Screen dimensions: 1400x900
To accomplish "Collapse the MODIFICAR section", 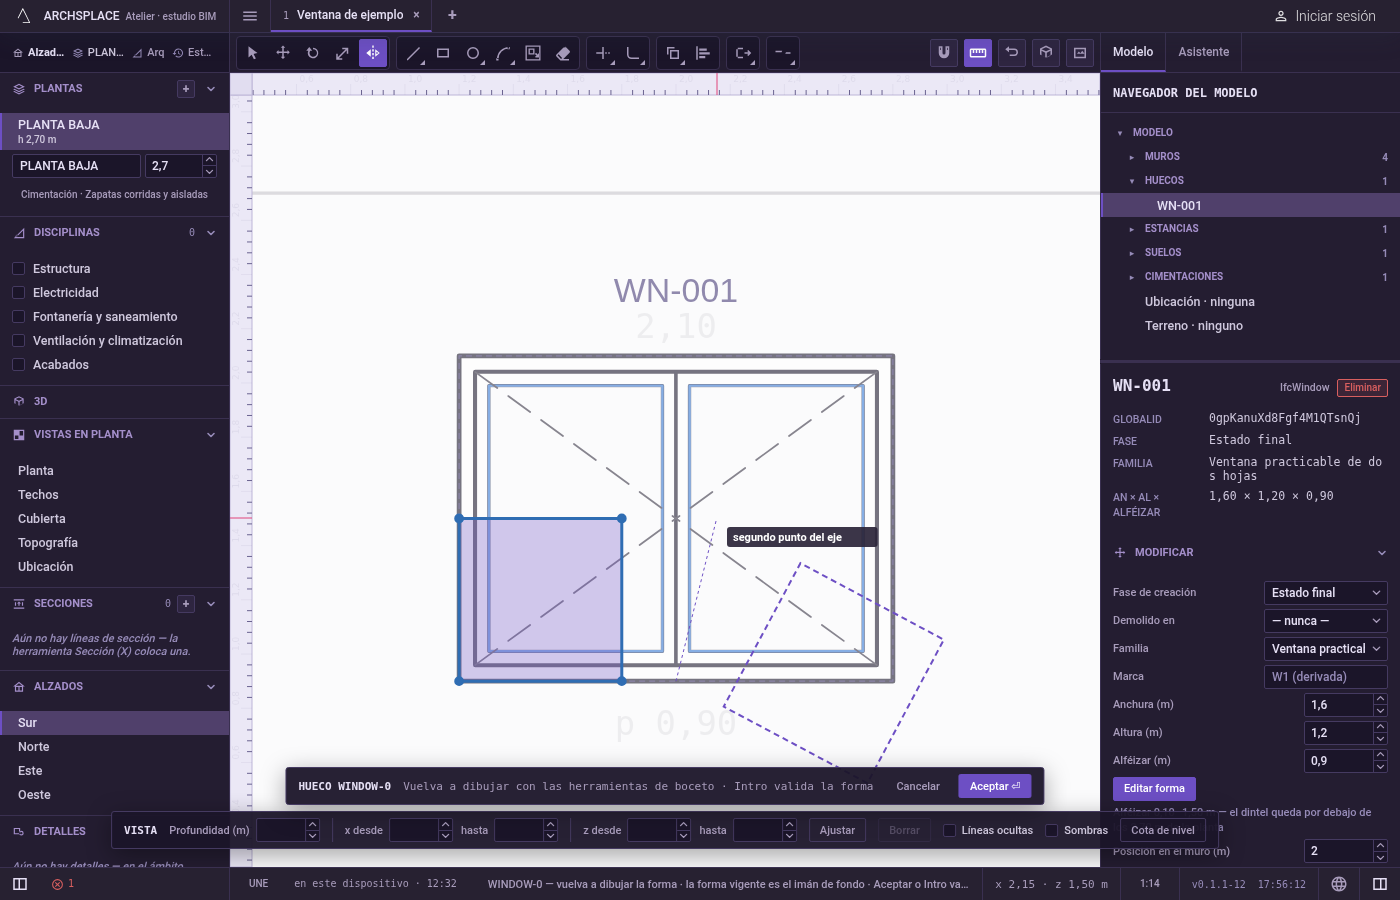I will (1382, 553).
